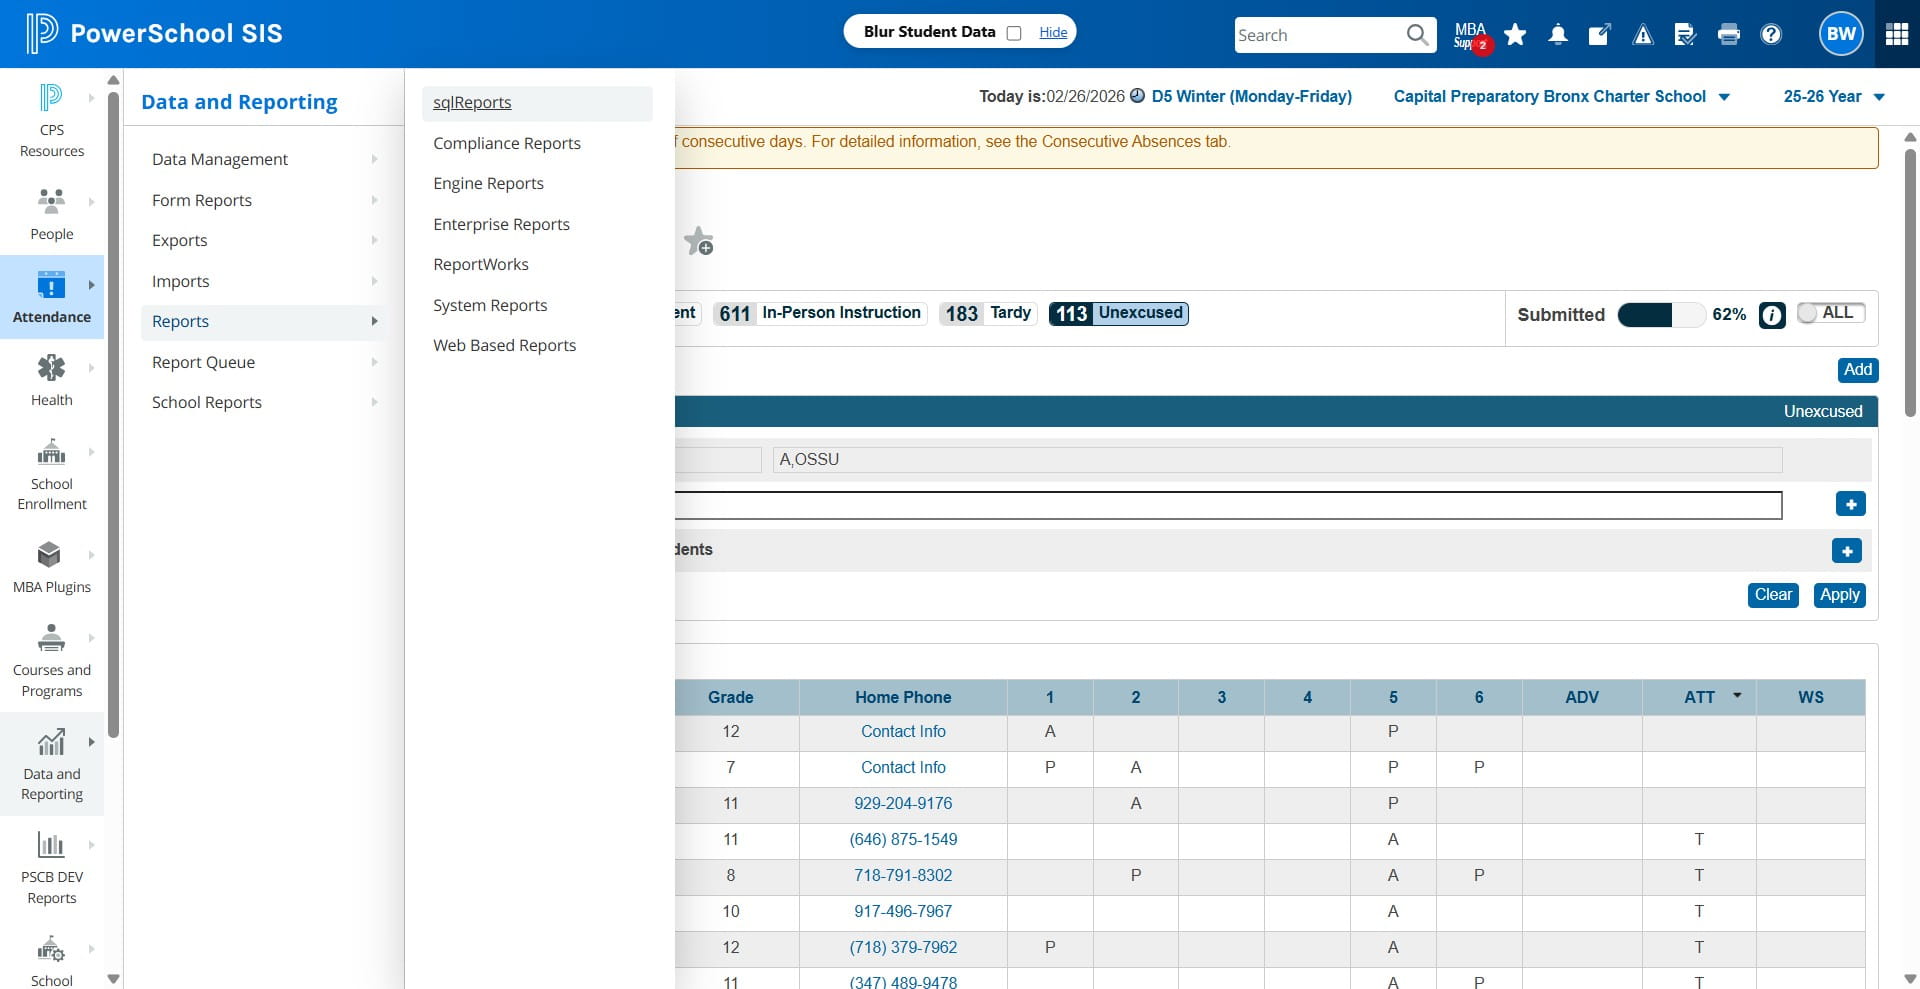Click the submitted info icon
This screenshot has width=1920, height=989.
tap(1772, 315)
